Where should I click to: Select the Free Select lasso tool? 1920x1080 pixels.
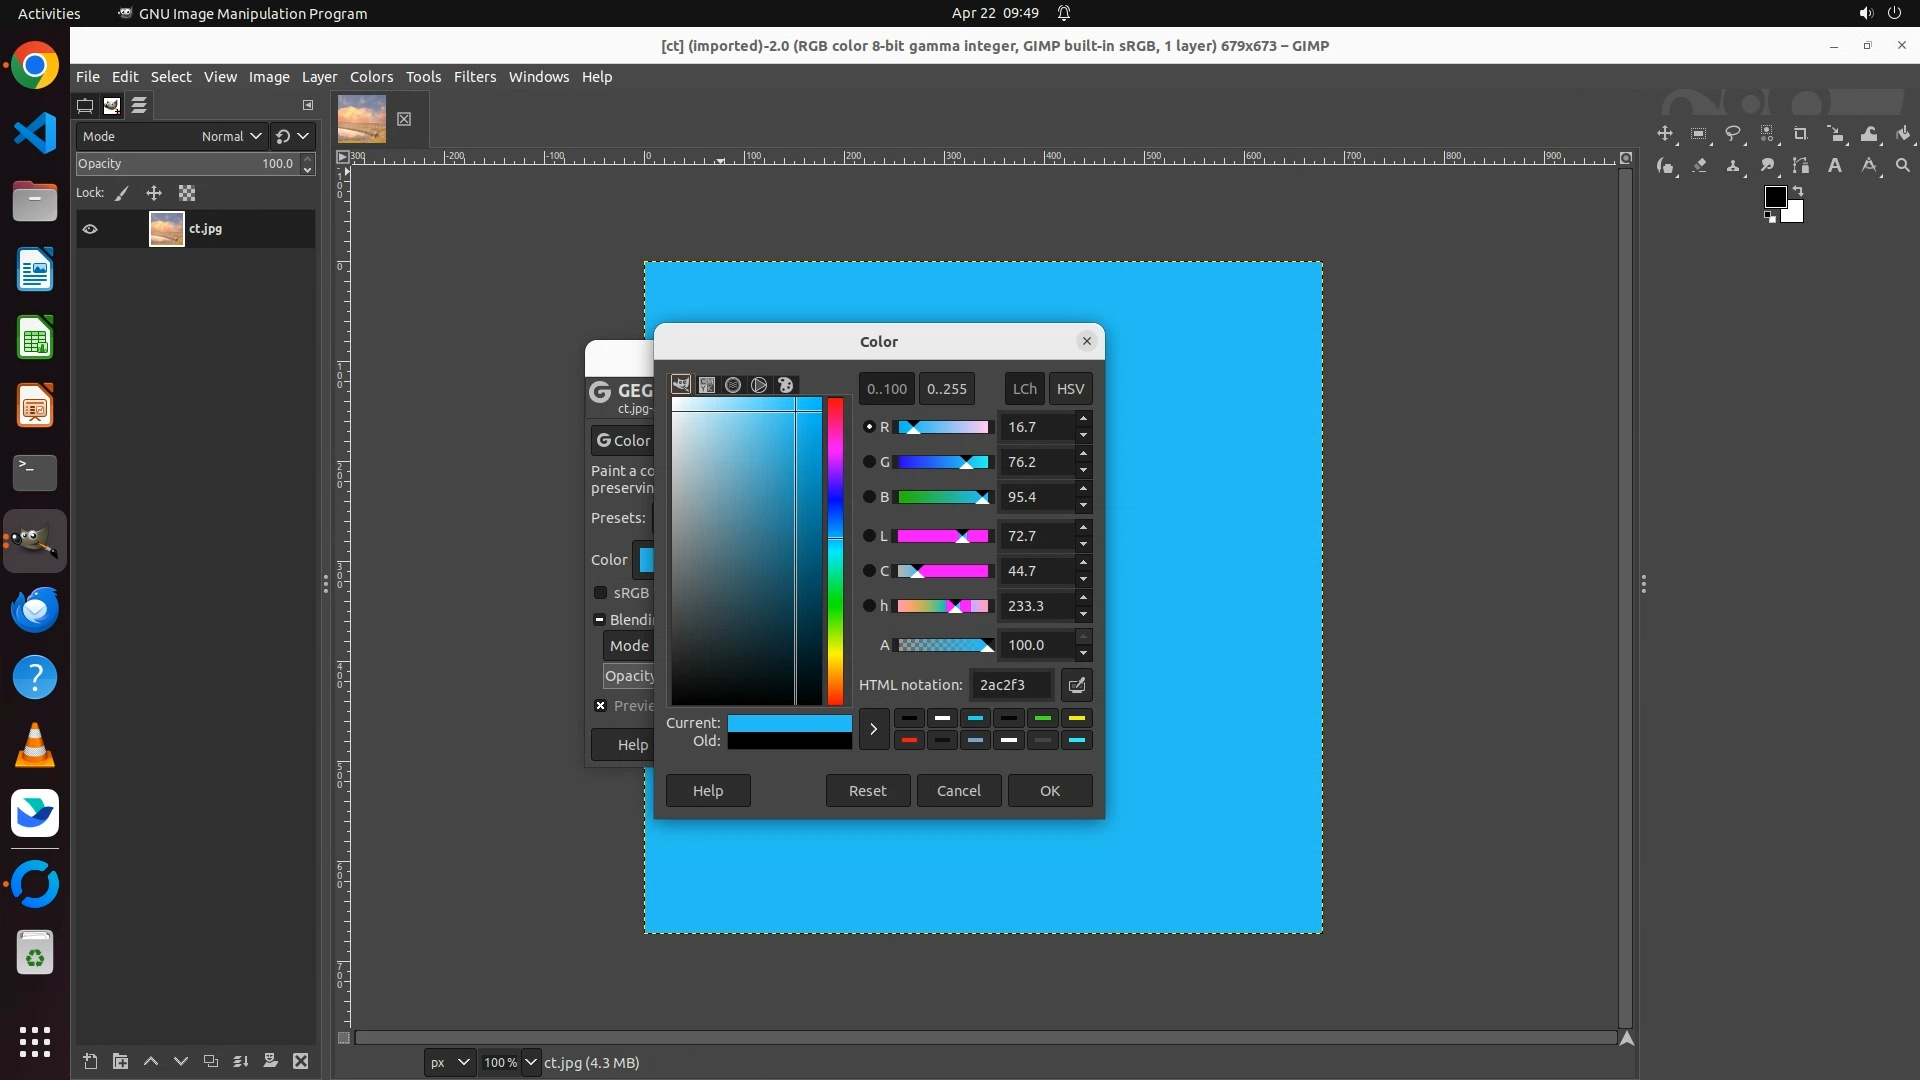click(1733, 134)
